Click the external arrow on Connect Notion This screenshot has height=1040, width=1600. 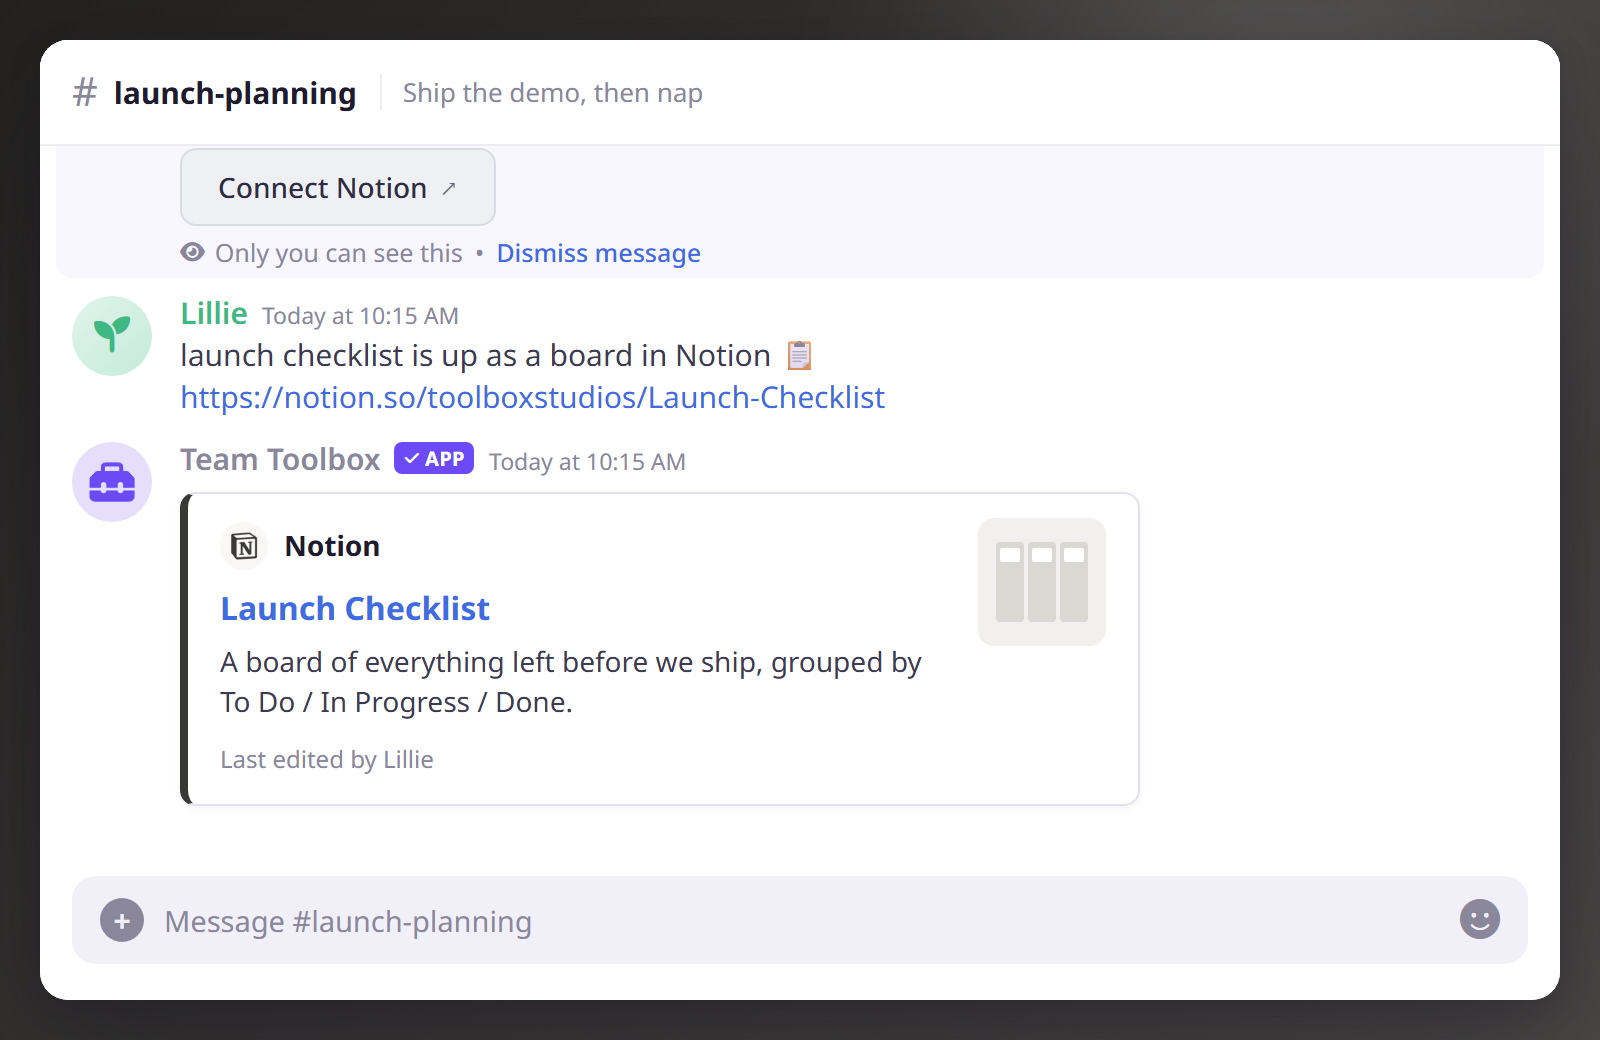(449, 188)
